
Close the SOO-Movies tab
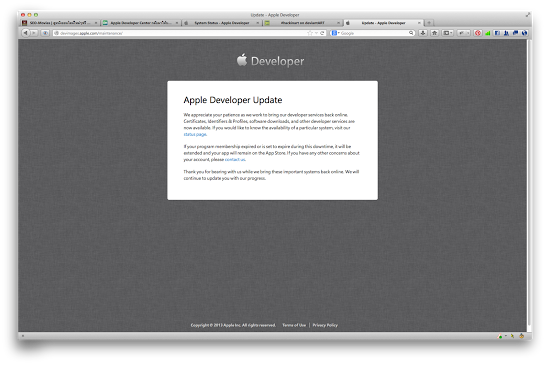[x=96, y=23]
